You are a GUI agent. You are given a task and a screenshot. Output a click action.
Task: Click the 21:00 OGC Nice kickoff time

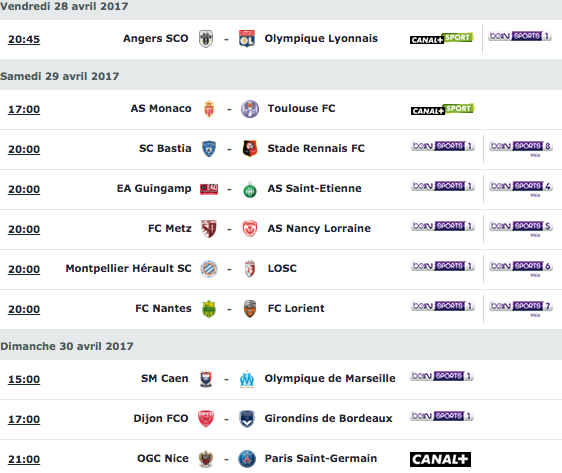24,459
